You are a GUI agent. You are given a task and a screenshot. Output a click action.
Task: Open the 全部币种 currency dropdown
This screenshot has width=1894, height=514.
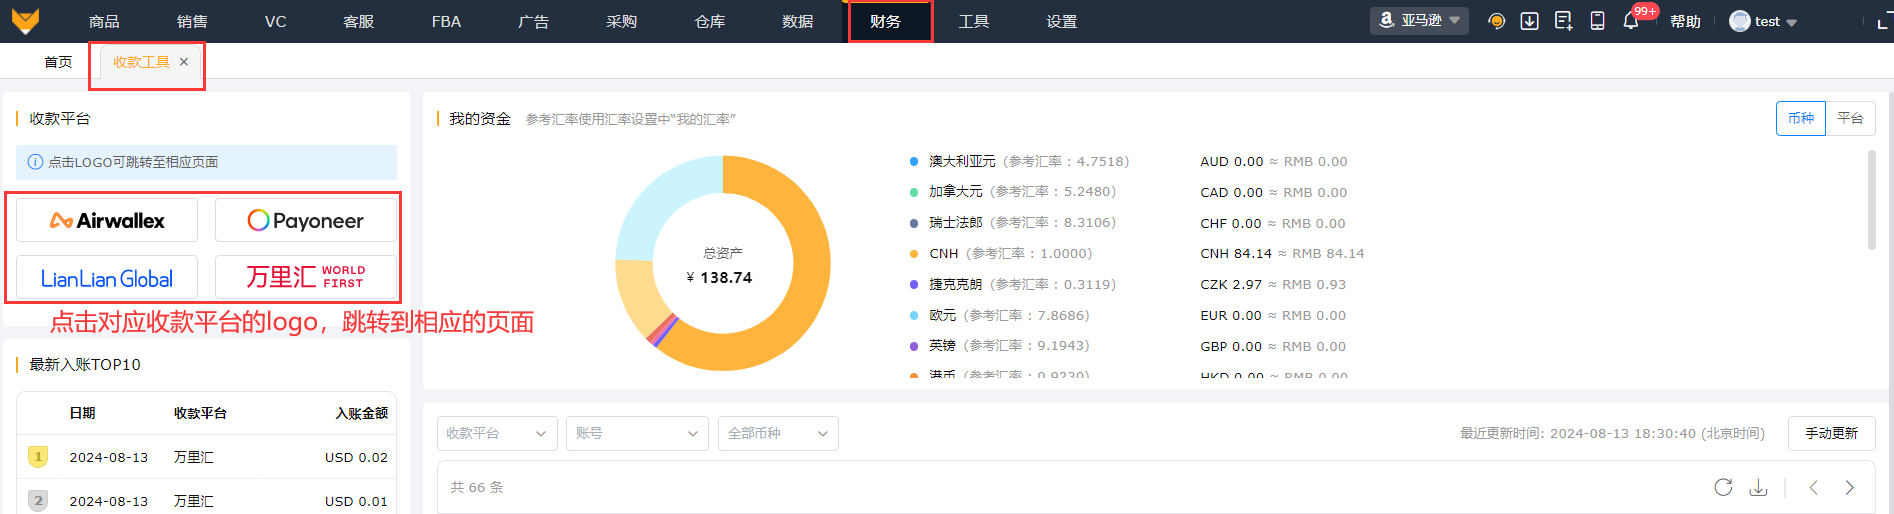coord(778,433)
